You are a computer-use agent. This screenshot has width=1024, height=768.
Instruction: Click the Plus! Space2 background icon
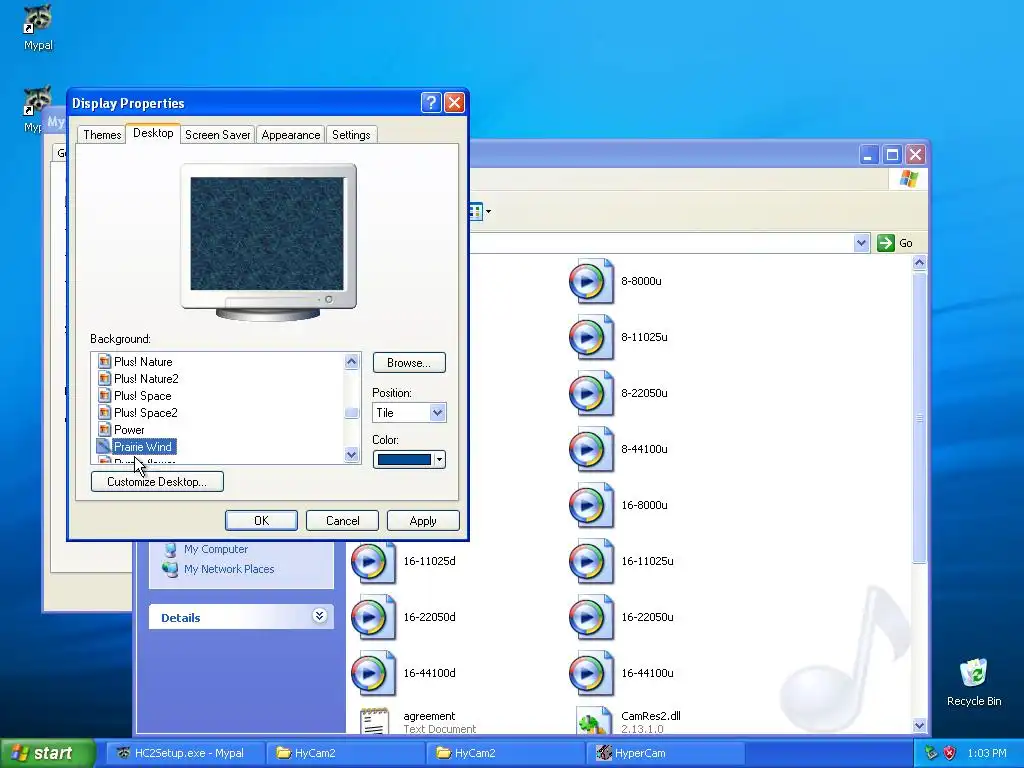pos(104,412)
